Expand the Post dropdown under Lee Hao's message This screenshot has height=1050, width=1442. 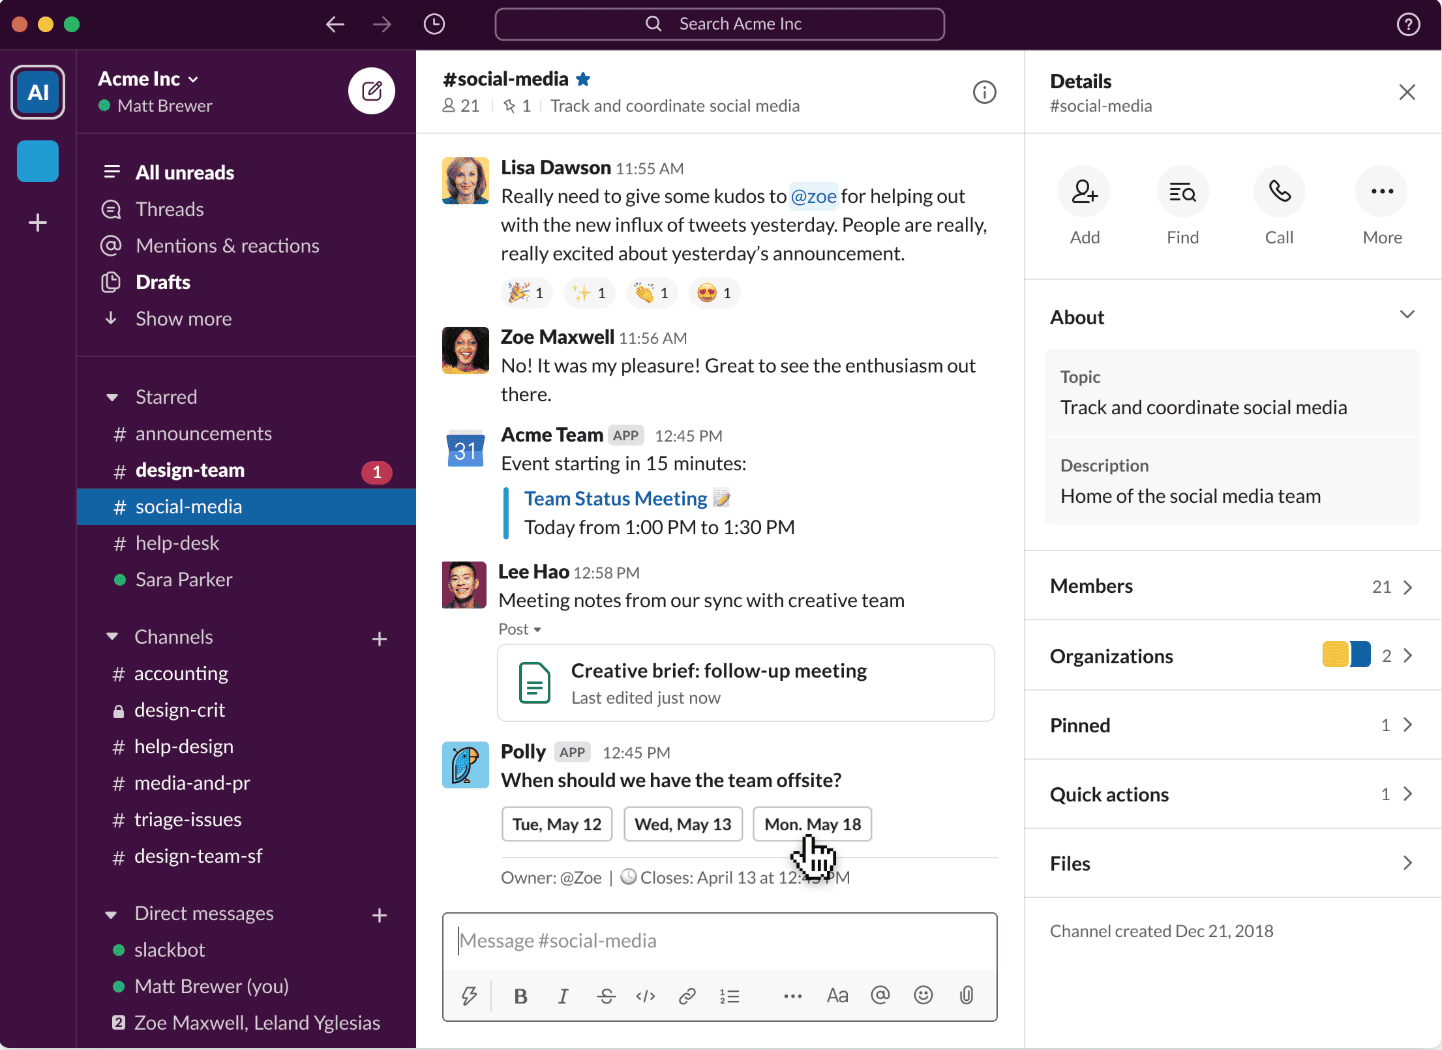(519, 629)
